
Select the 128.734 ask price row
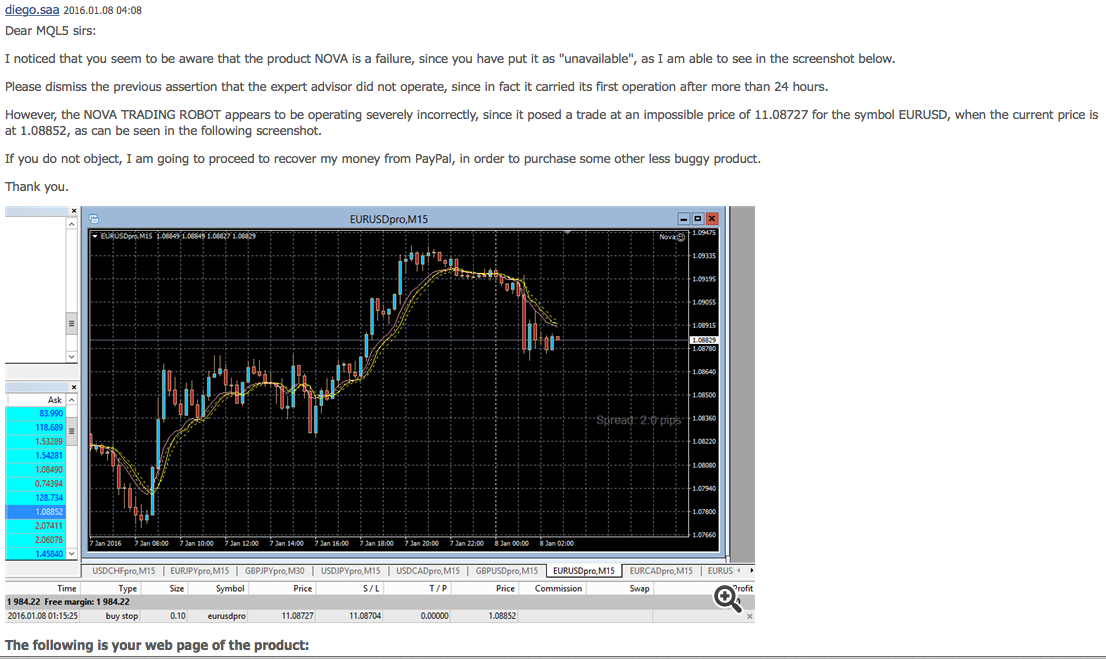(x=35, y=498)
